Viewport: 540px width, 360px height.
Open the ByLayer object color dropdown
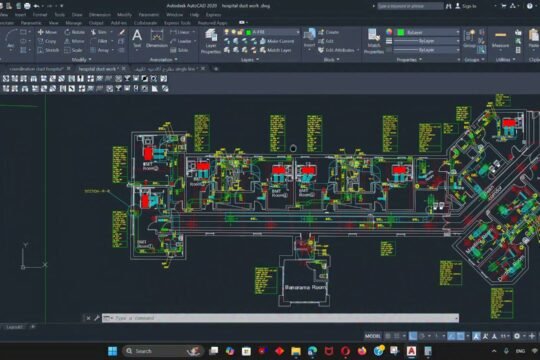[428, 32]
